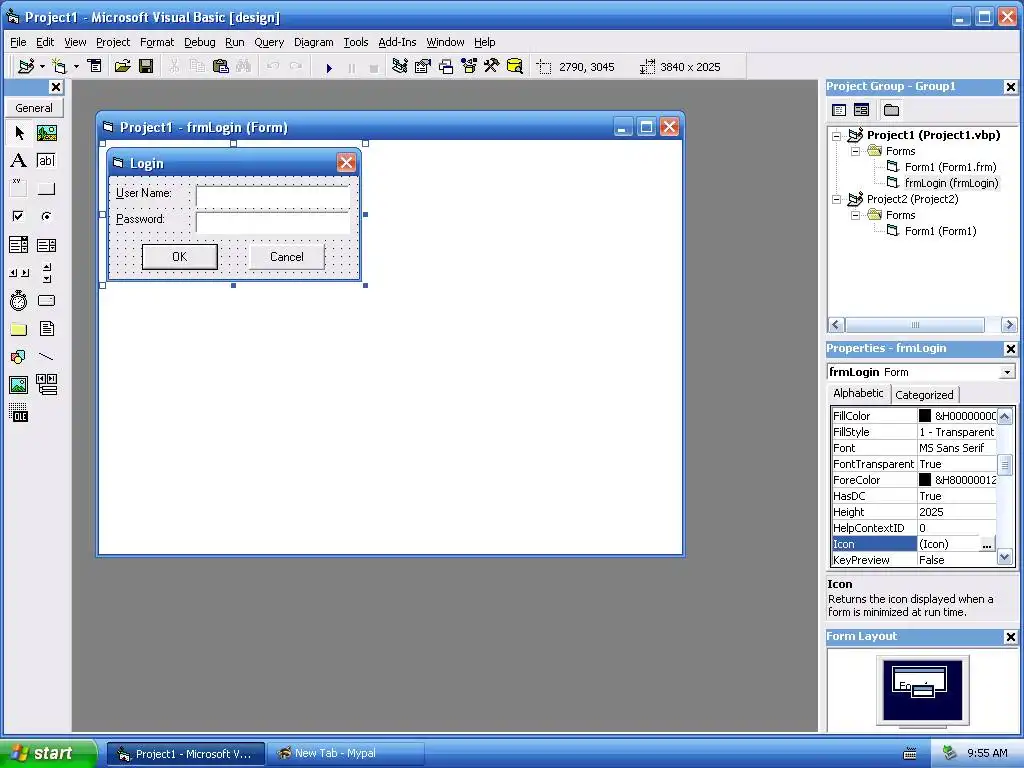
Task: Collapse the Project2 (Project2) node
Action: point(837,199)
